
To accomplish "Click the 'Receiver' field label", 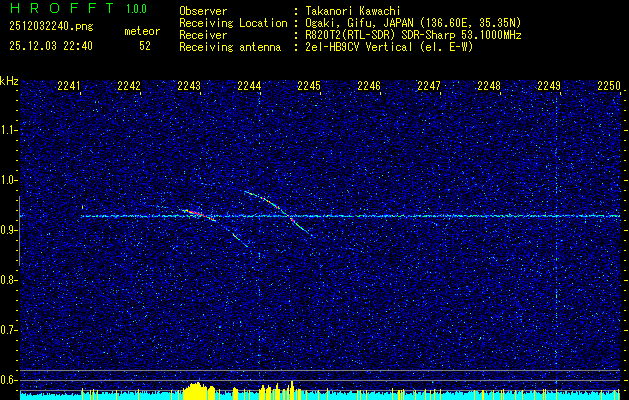I will 203,35.
